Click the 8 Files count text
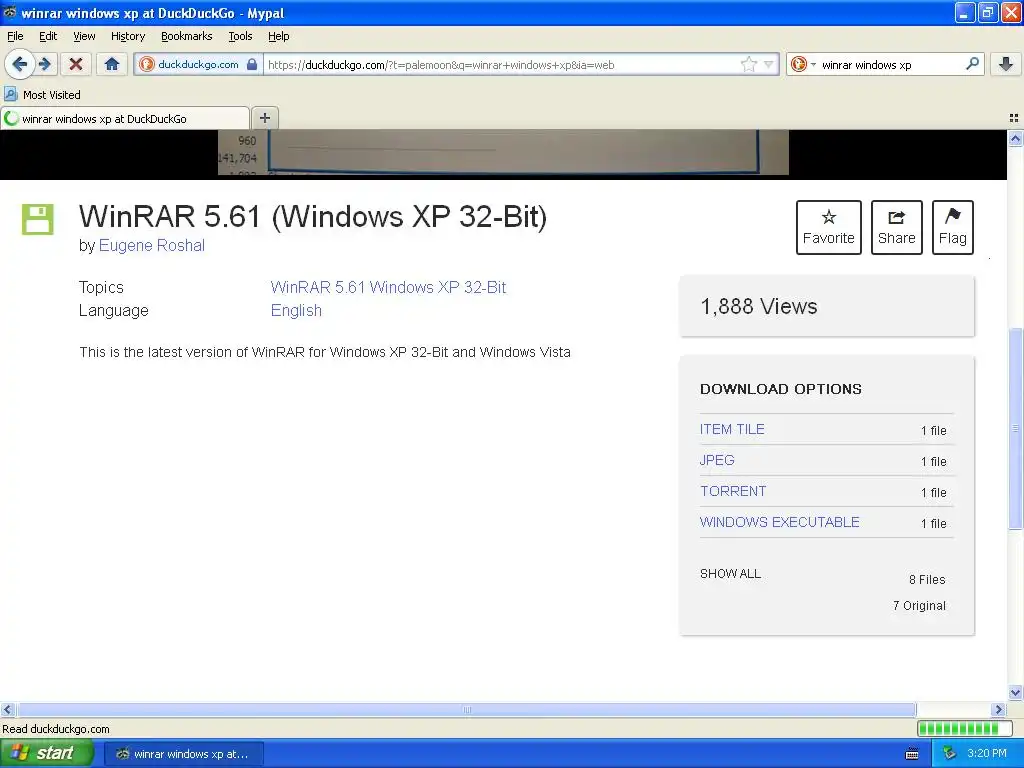 [927, 579]
